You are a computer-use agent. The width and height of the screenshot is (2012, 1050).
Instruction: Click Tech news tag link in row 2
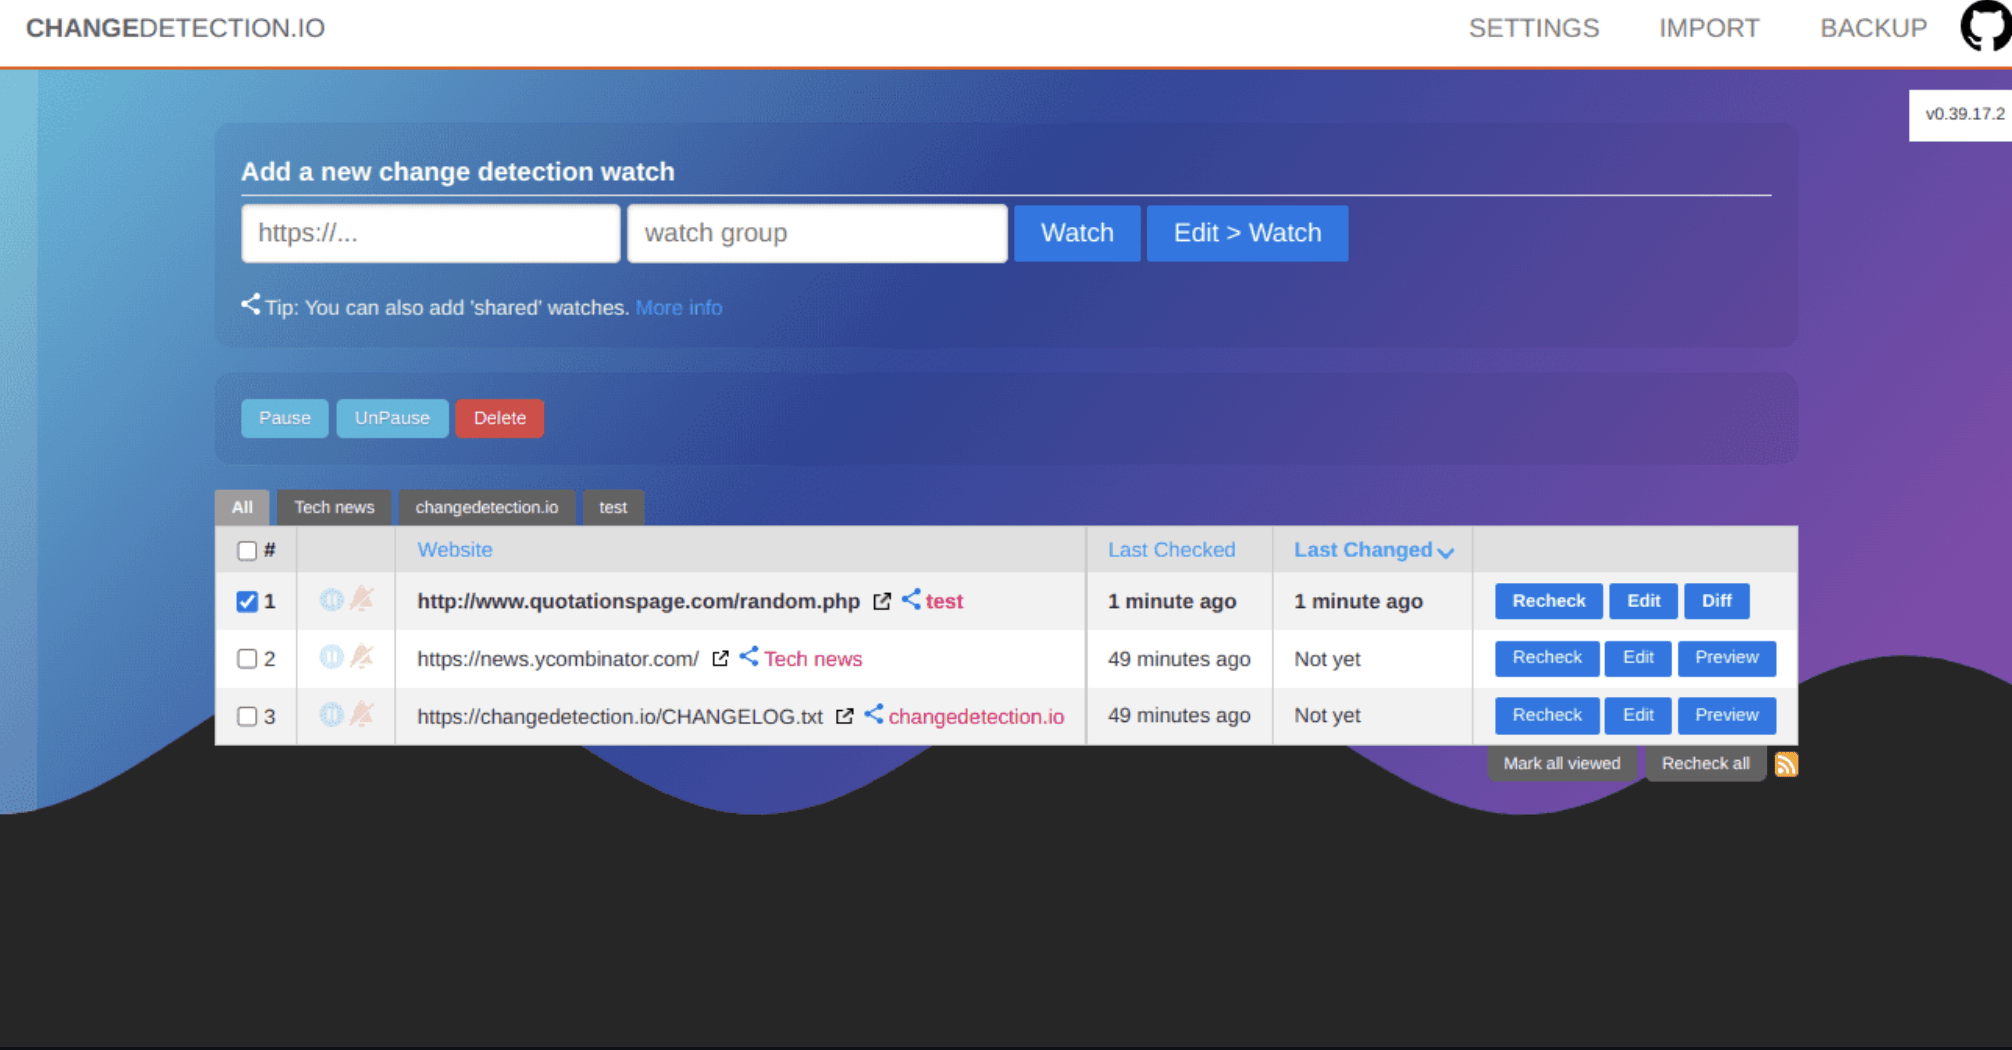pos(813,659)
